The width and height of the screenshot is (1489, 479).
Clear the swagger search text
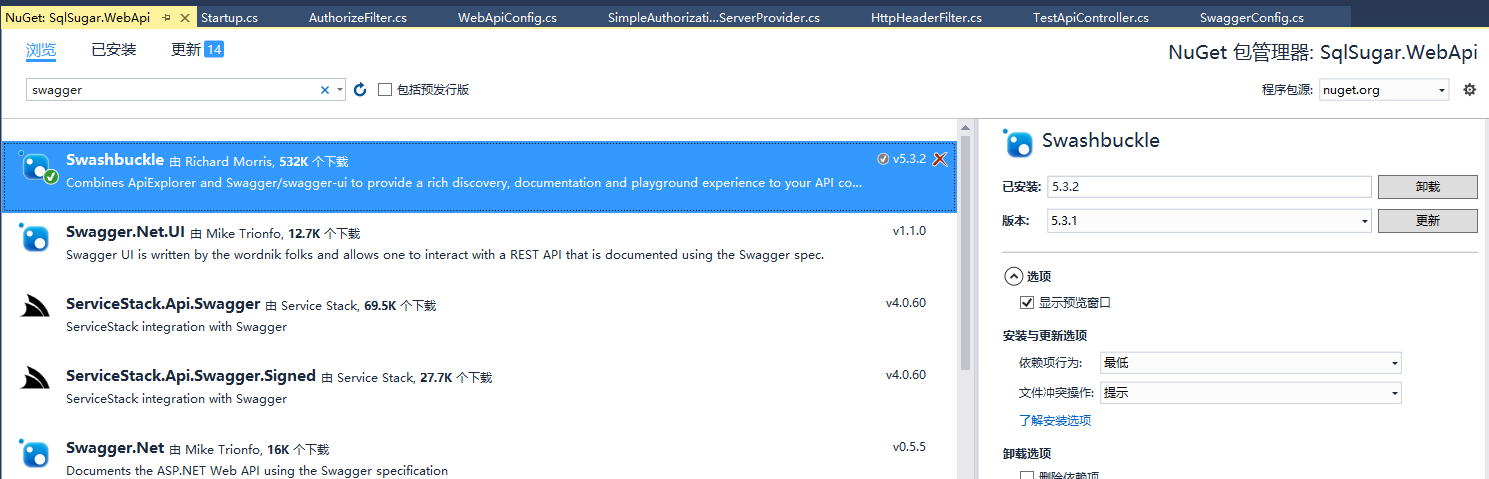pyautogui.click(x=324, y=90)
